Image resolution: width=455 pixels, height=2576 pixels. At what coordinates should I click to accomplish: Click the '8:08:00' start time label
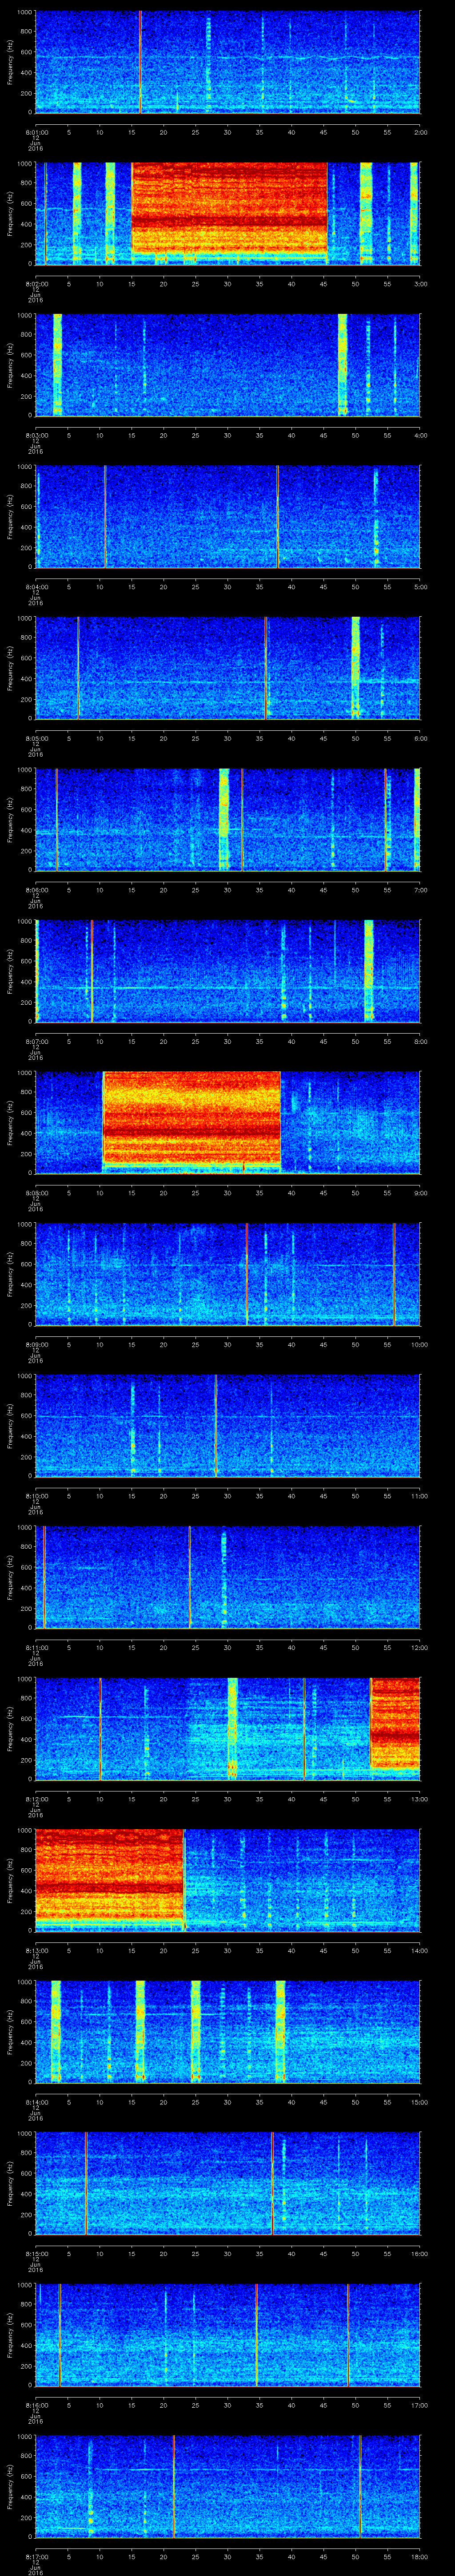click(x=36, y=1193)
